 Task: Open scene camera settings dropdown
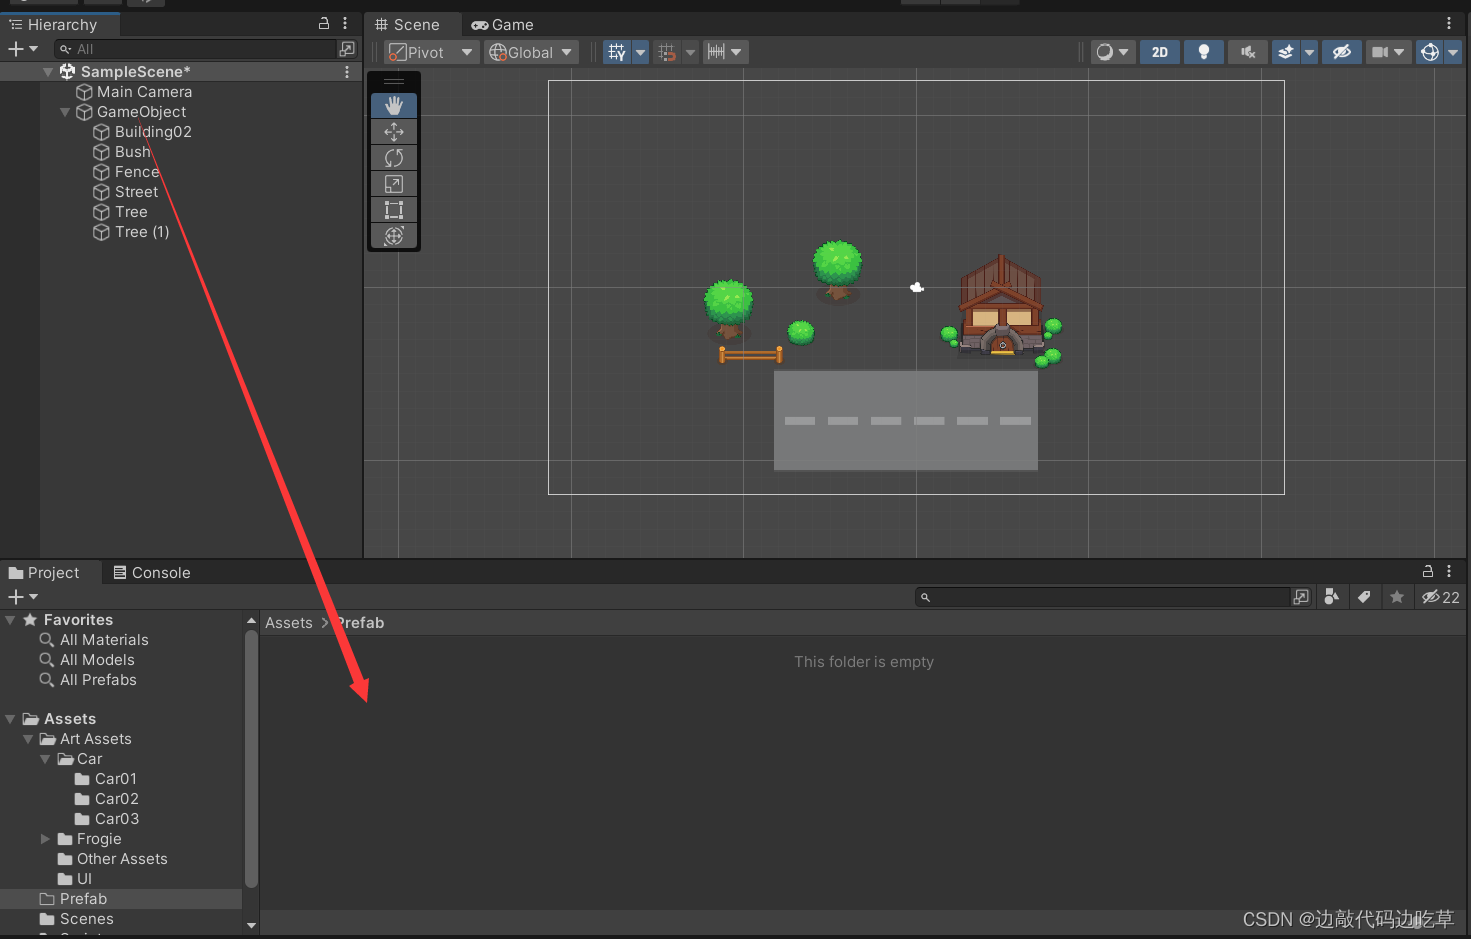tap(1388, 52)
